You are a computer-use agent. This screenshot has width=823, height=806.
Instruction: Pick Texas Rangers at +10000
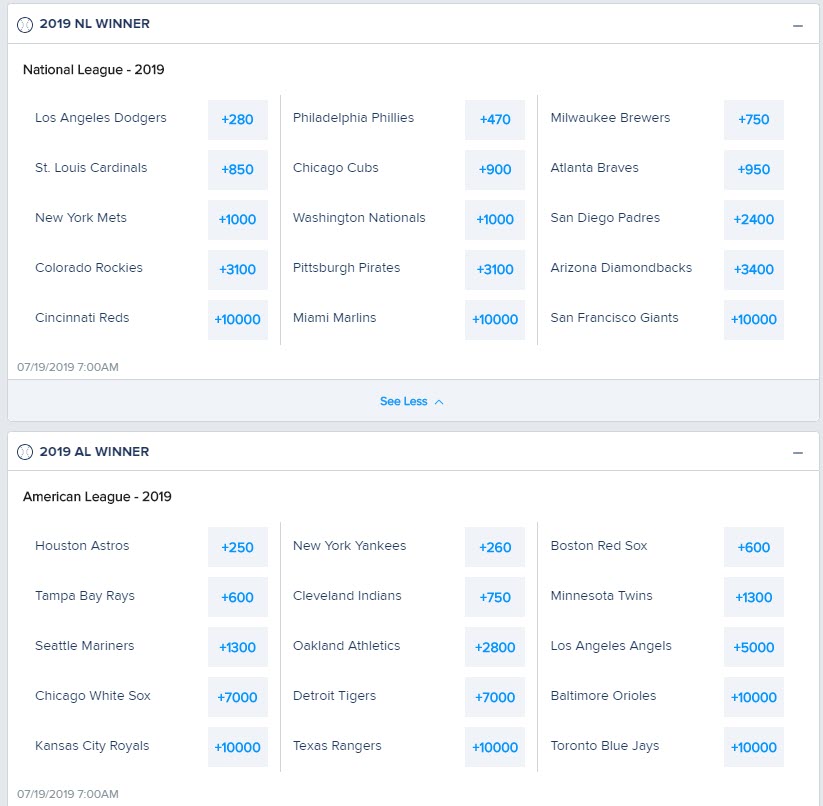495,747
